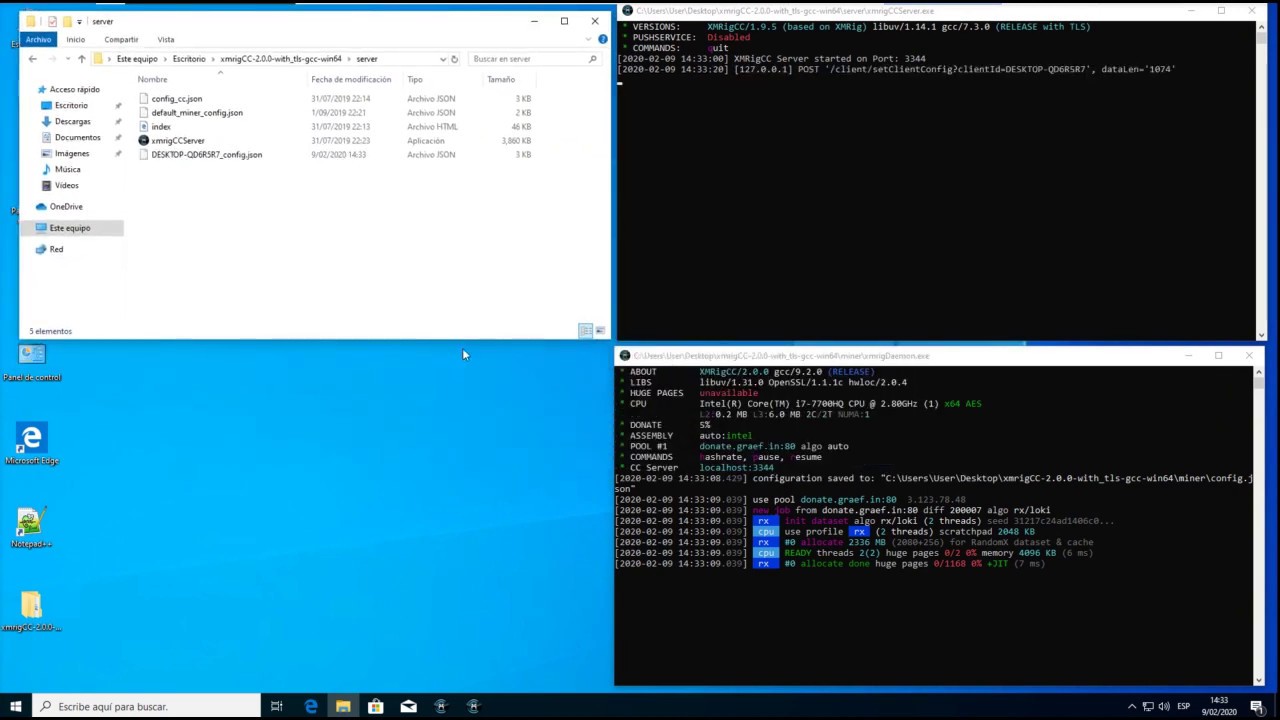Open the Quick Access Toolbar customize dropdown
Image resolution: width=1280 pixels, height=720 pixels.
point(79,21)
